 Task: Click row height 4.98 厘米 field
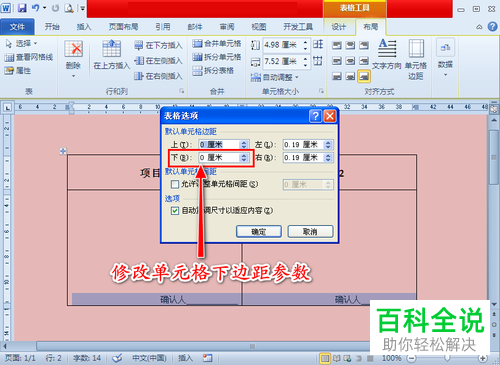[283, 45]
